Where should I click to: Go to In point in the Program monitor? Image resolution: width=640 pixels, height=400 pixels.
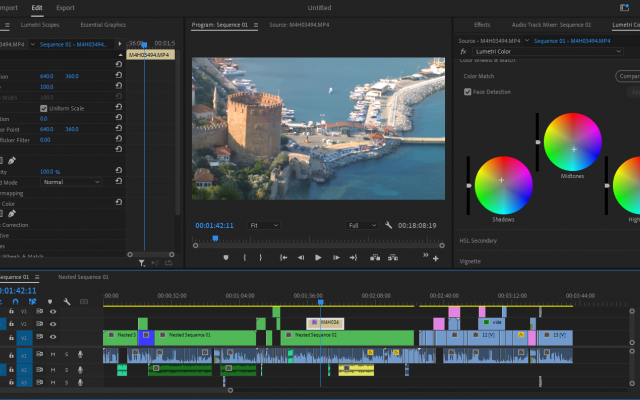(x=283, y=258)
